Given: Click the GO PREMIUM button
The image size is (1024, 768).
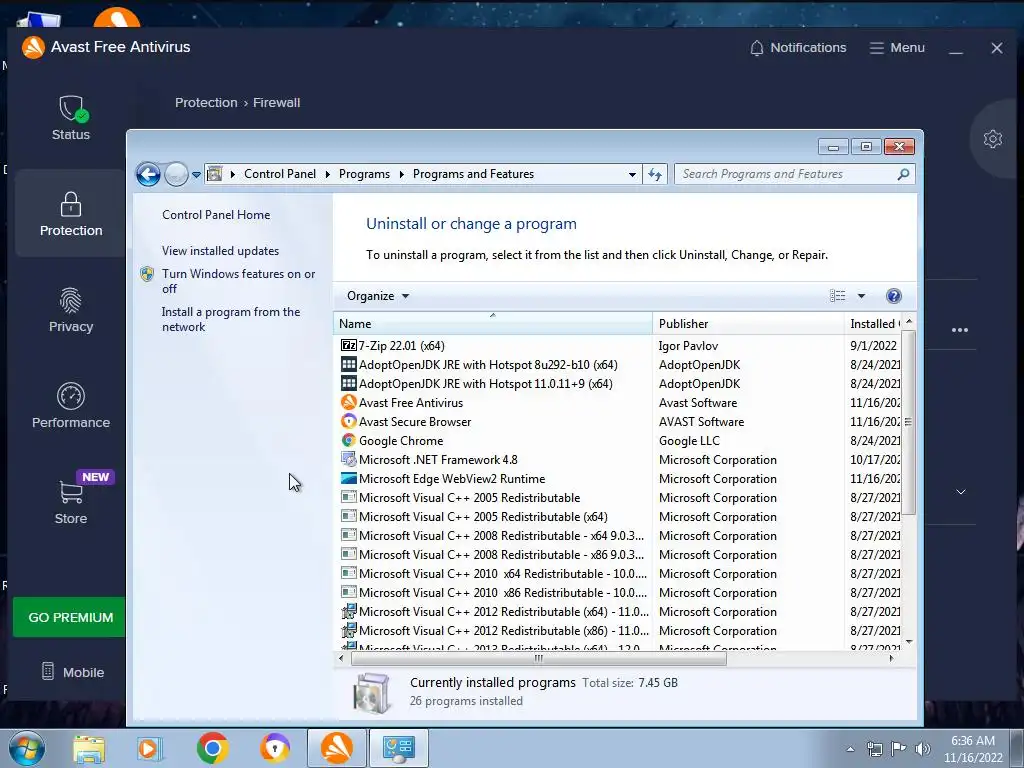Looking at the screenshot, I should click(x=69, y=617).
